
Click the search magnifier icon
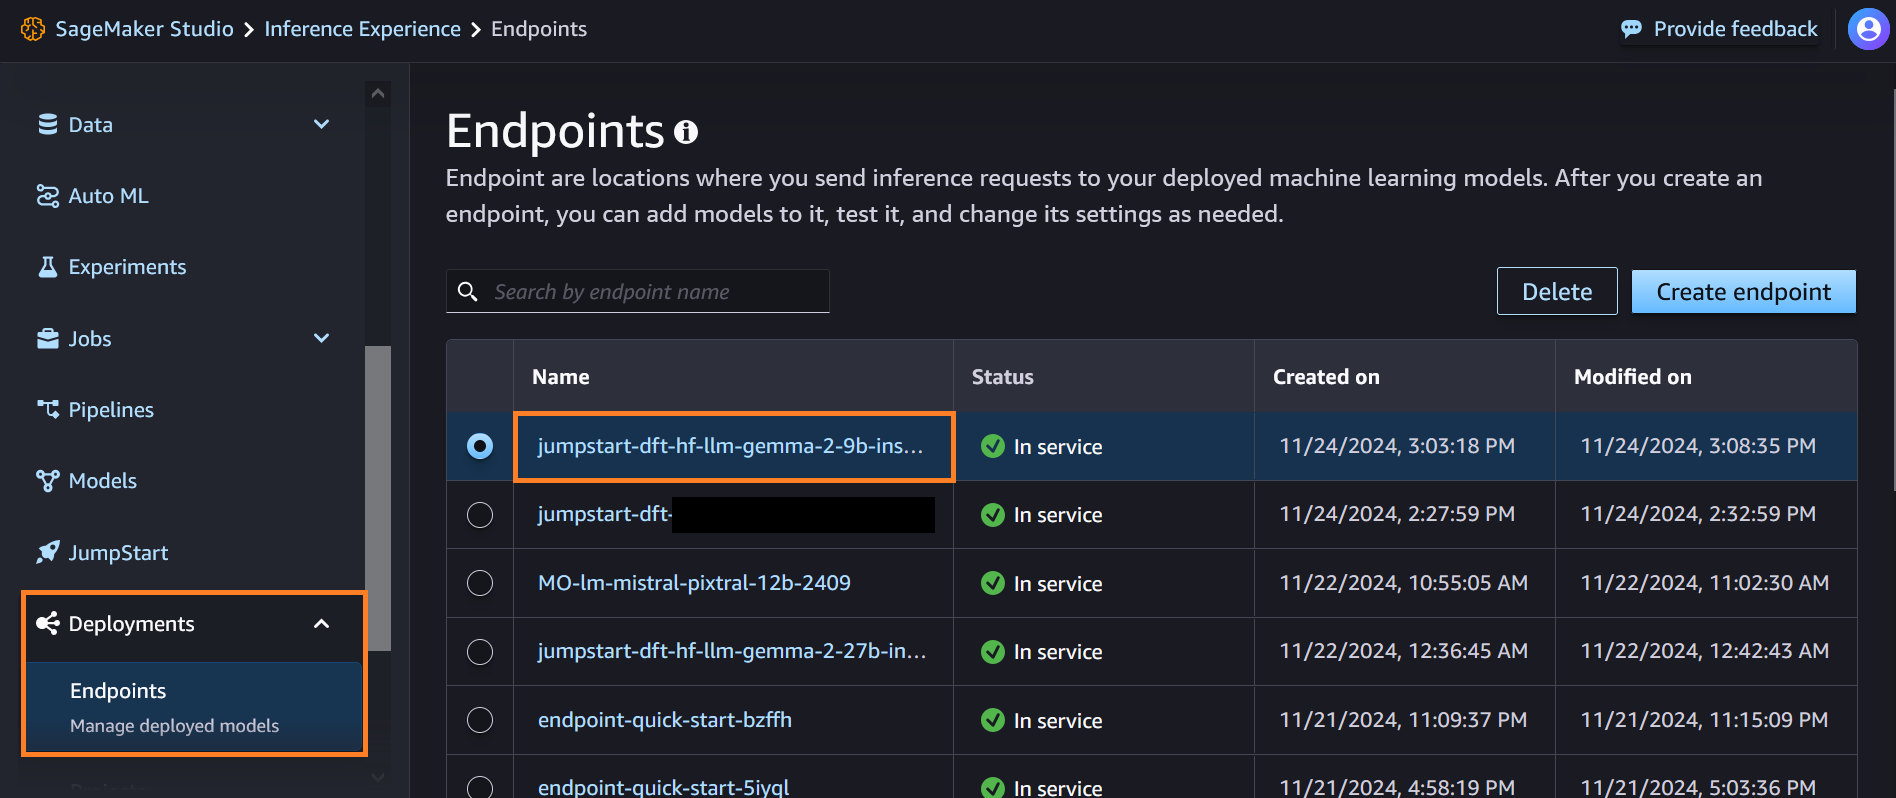pyautogui.click(x=467, y=291)
